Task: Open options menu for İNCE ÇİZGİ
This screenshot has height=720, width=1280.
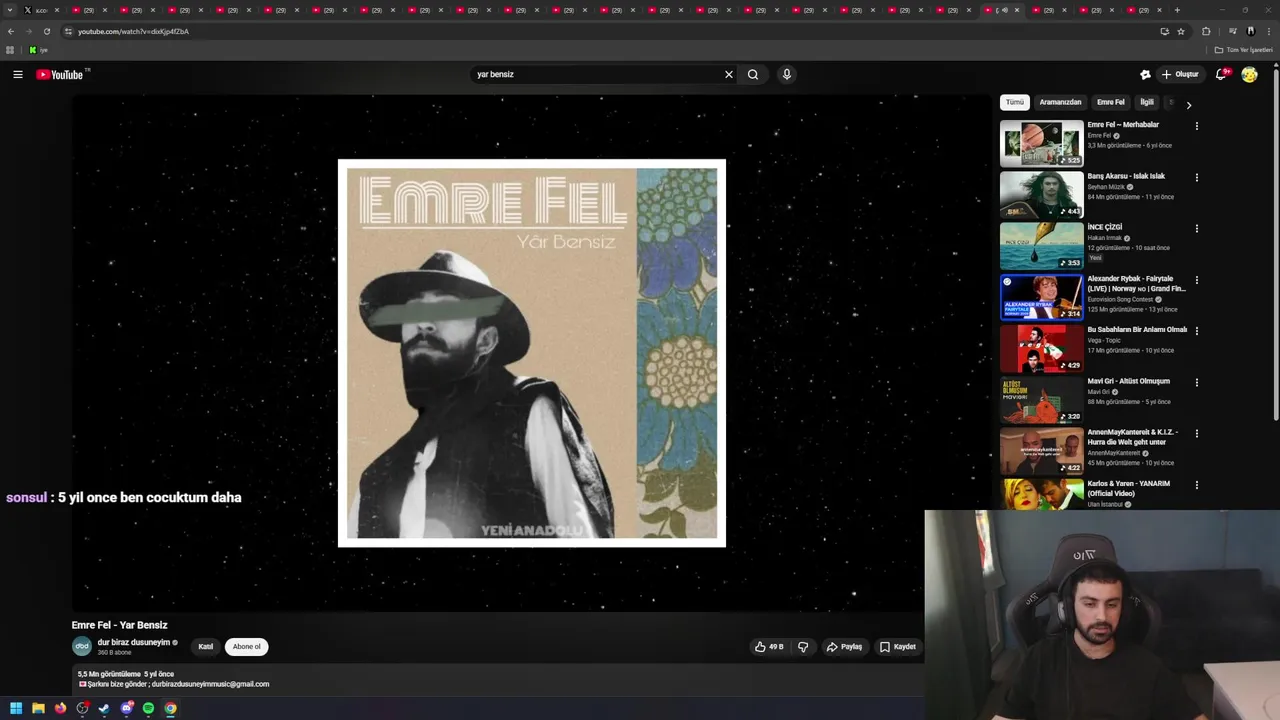Action: 1196,228
